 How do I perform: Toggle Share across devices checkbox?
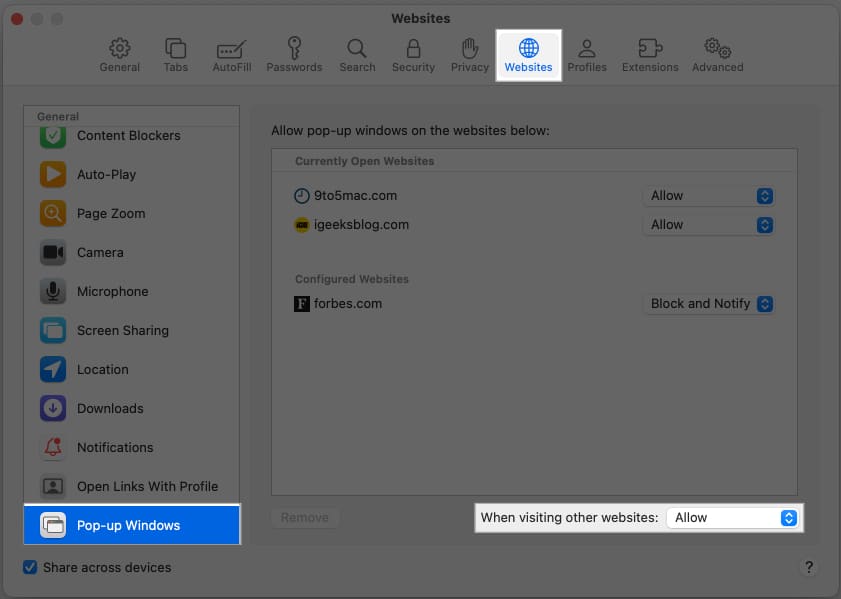tap(30, 567)
